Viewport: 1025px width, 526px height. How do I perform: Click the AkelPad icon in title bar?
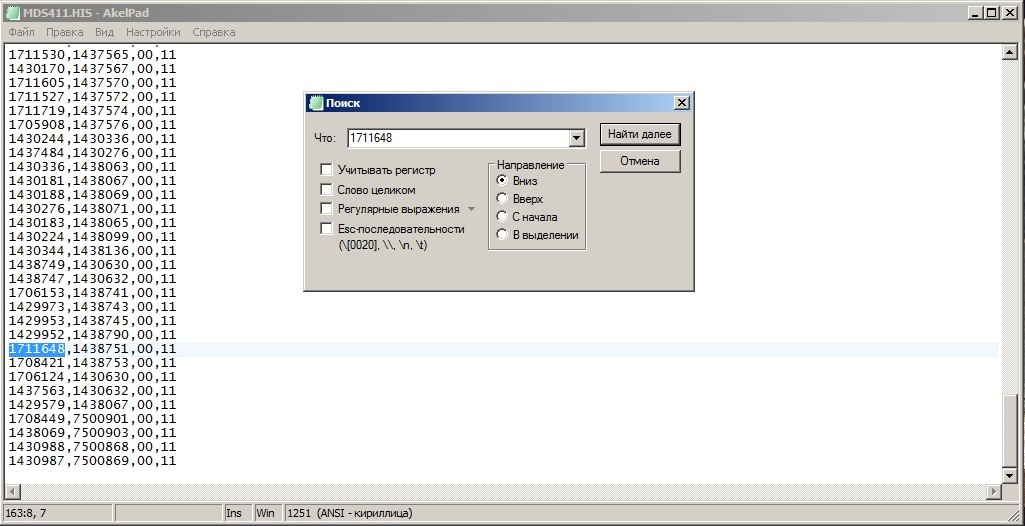point(13,13)
